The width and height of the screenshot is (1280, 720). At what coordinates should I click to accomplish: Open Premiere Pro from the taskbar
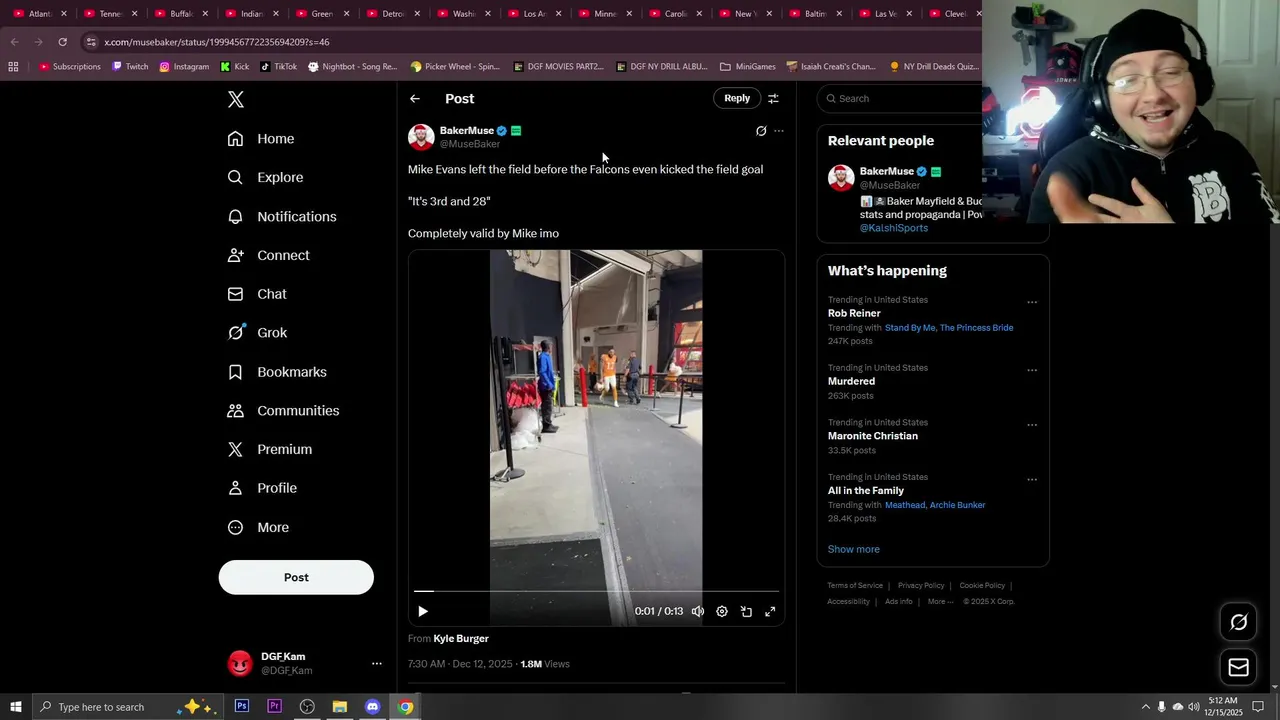click(x=274, y=707)
